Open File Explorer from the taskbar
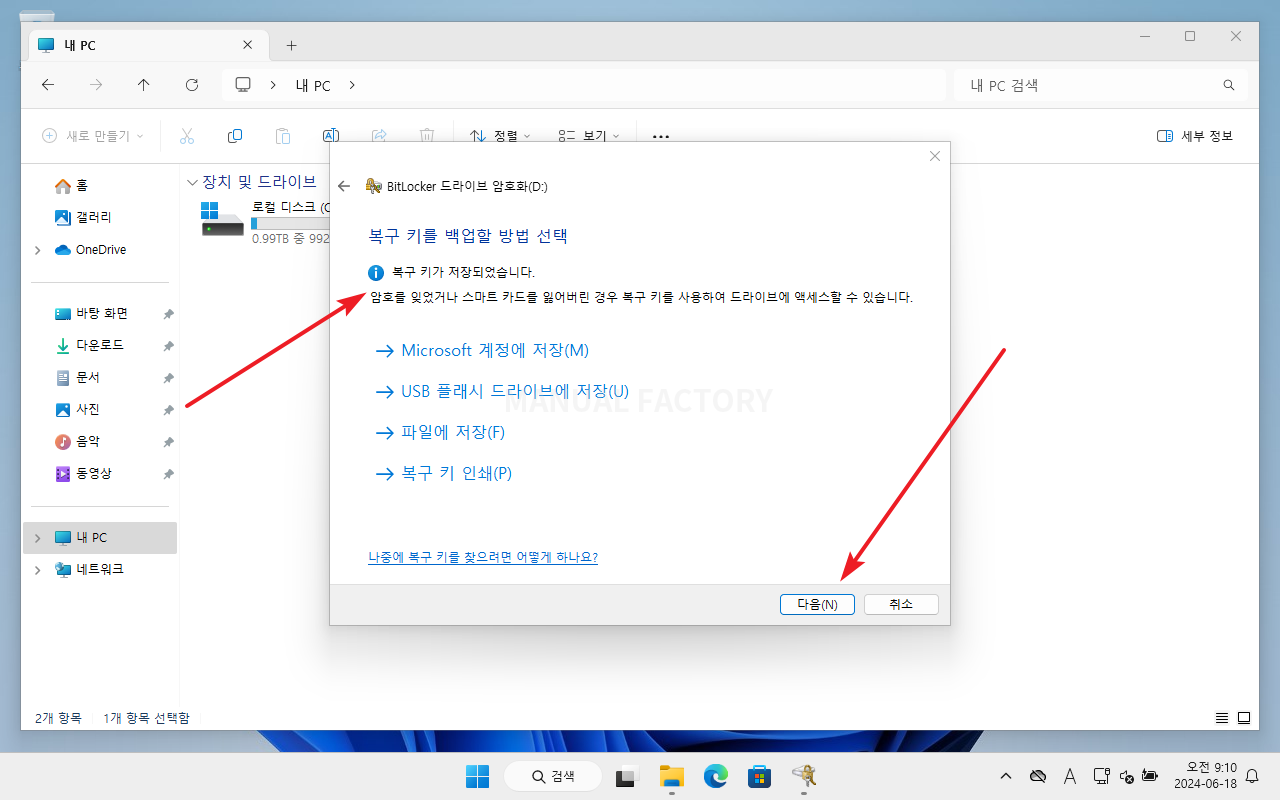 [x=671, y=776]
